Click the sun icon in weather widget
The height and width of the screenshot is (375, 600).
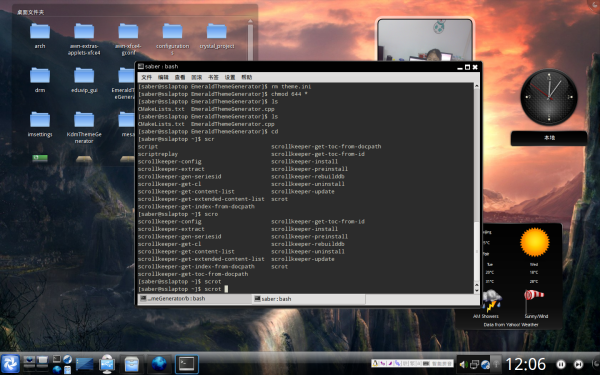[x=534, y=242]
